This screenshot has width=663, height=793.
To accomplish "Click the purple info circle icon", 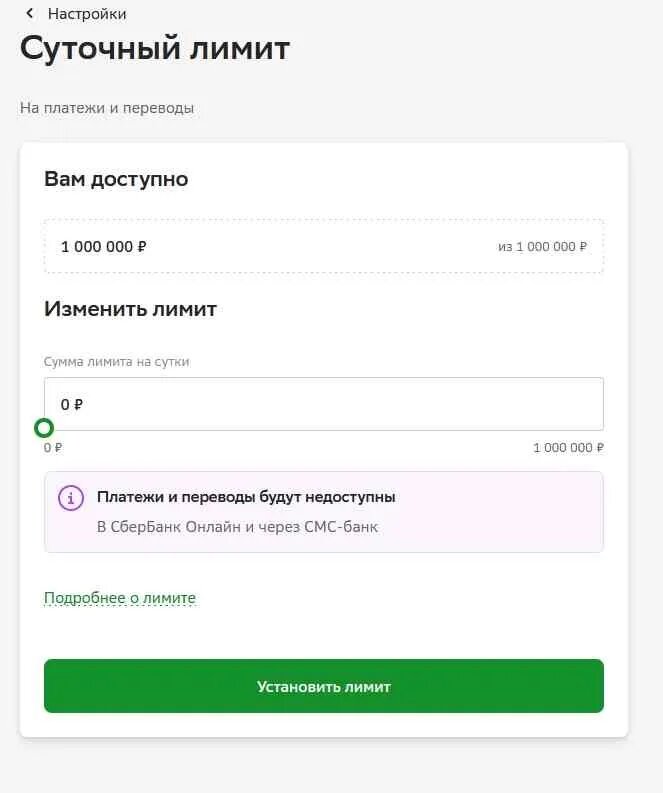I will (x=71, y=498).
